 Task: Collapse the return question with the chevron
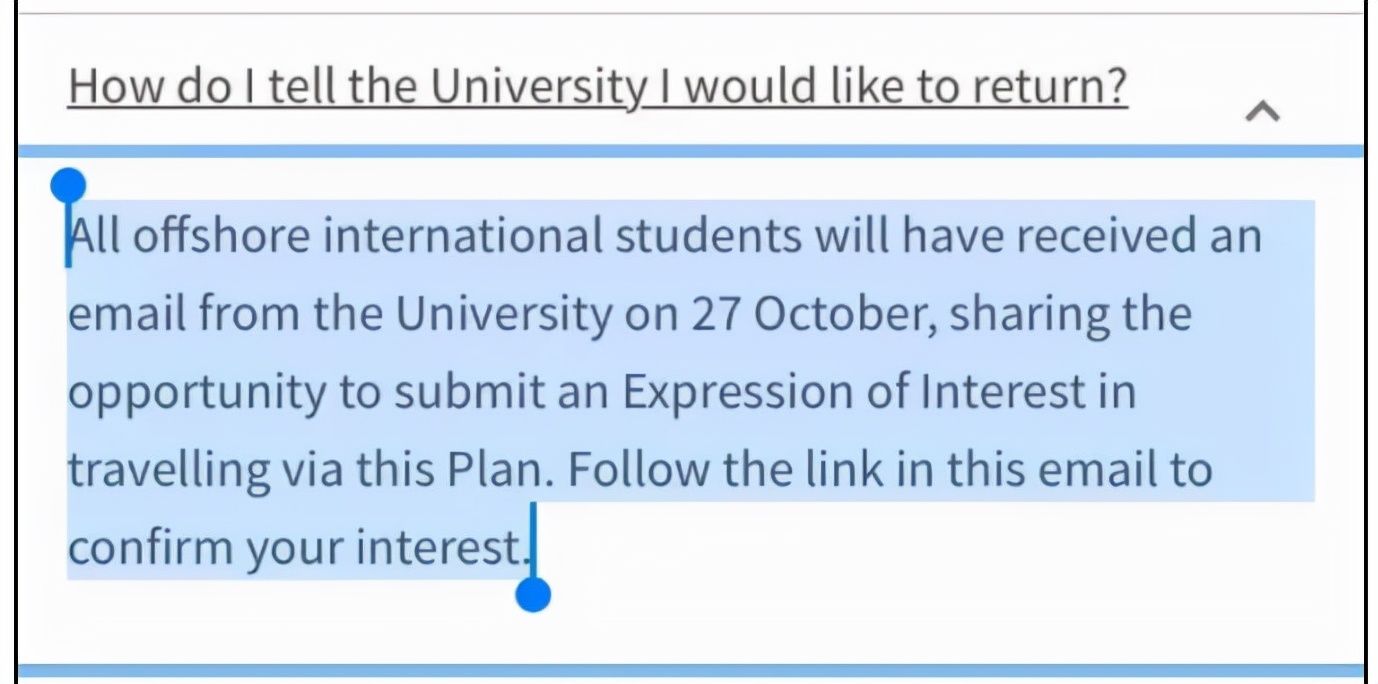click(1262, 111)
